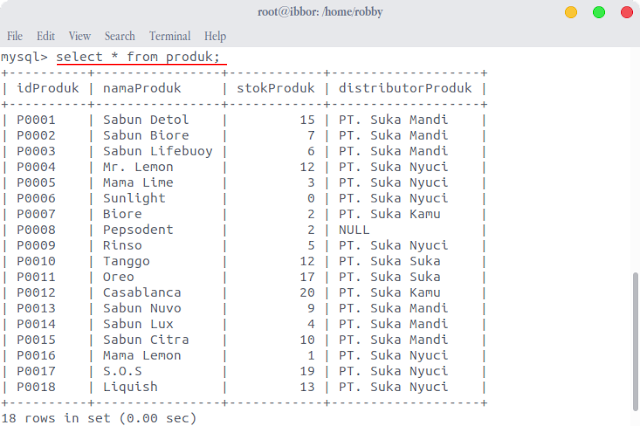Click the red close window button
Screen dimensions: 640x426
click(627, 12)
